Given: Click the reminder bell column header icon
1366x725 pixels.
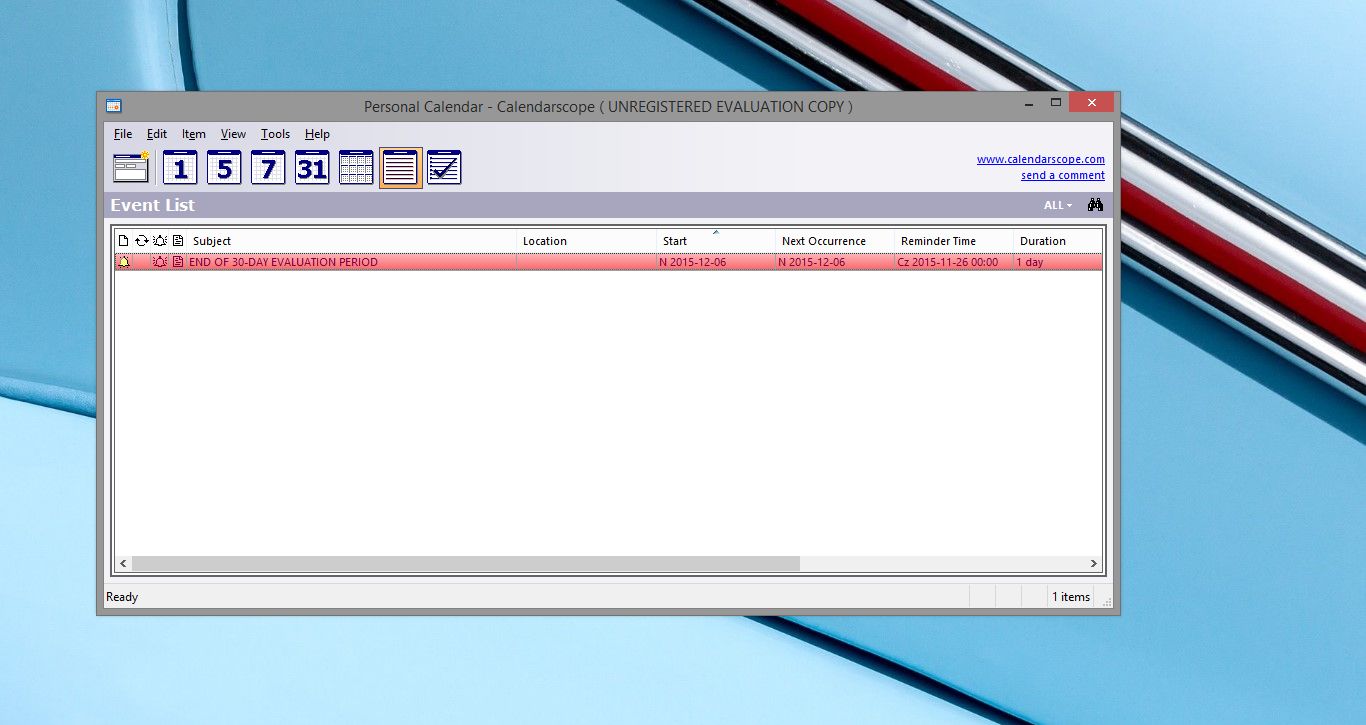Looking at the screenshot, I should tap(160, 241).
